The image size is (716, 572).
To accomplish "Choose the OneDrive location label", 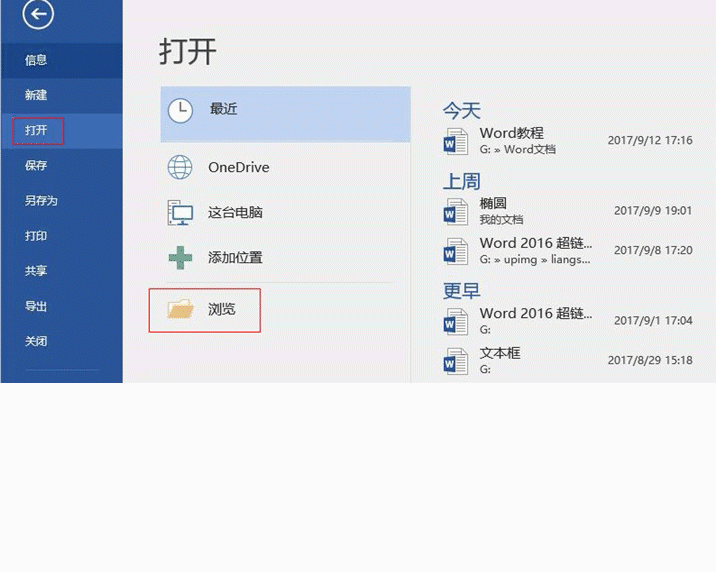I will click(x=239, y=168).
